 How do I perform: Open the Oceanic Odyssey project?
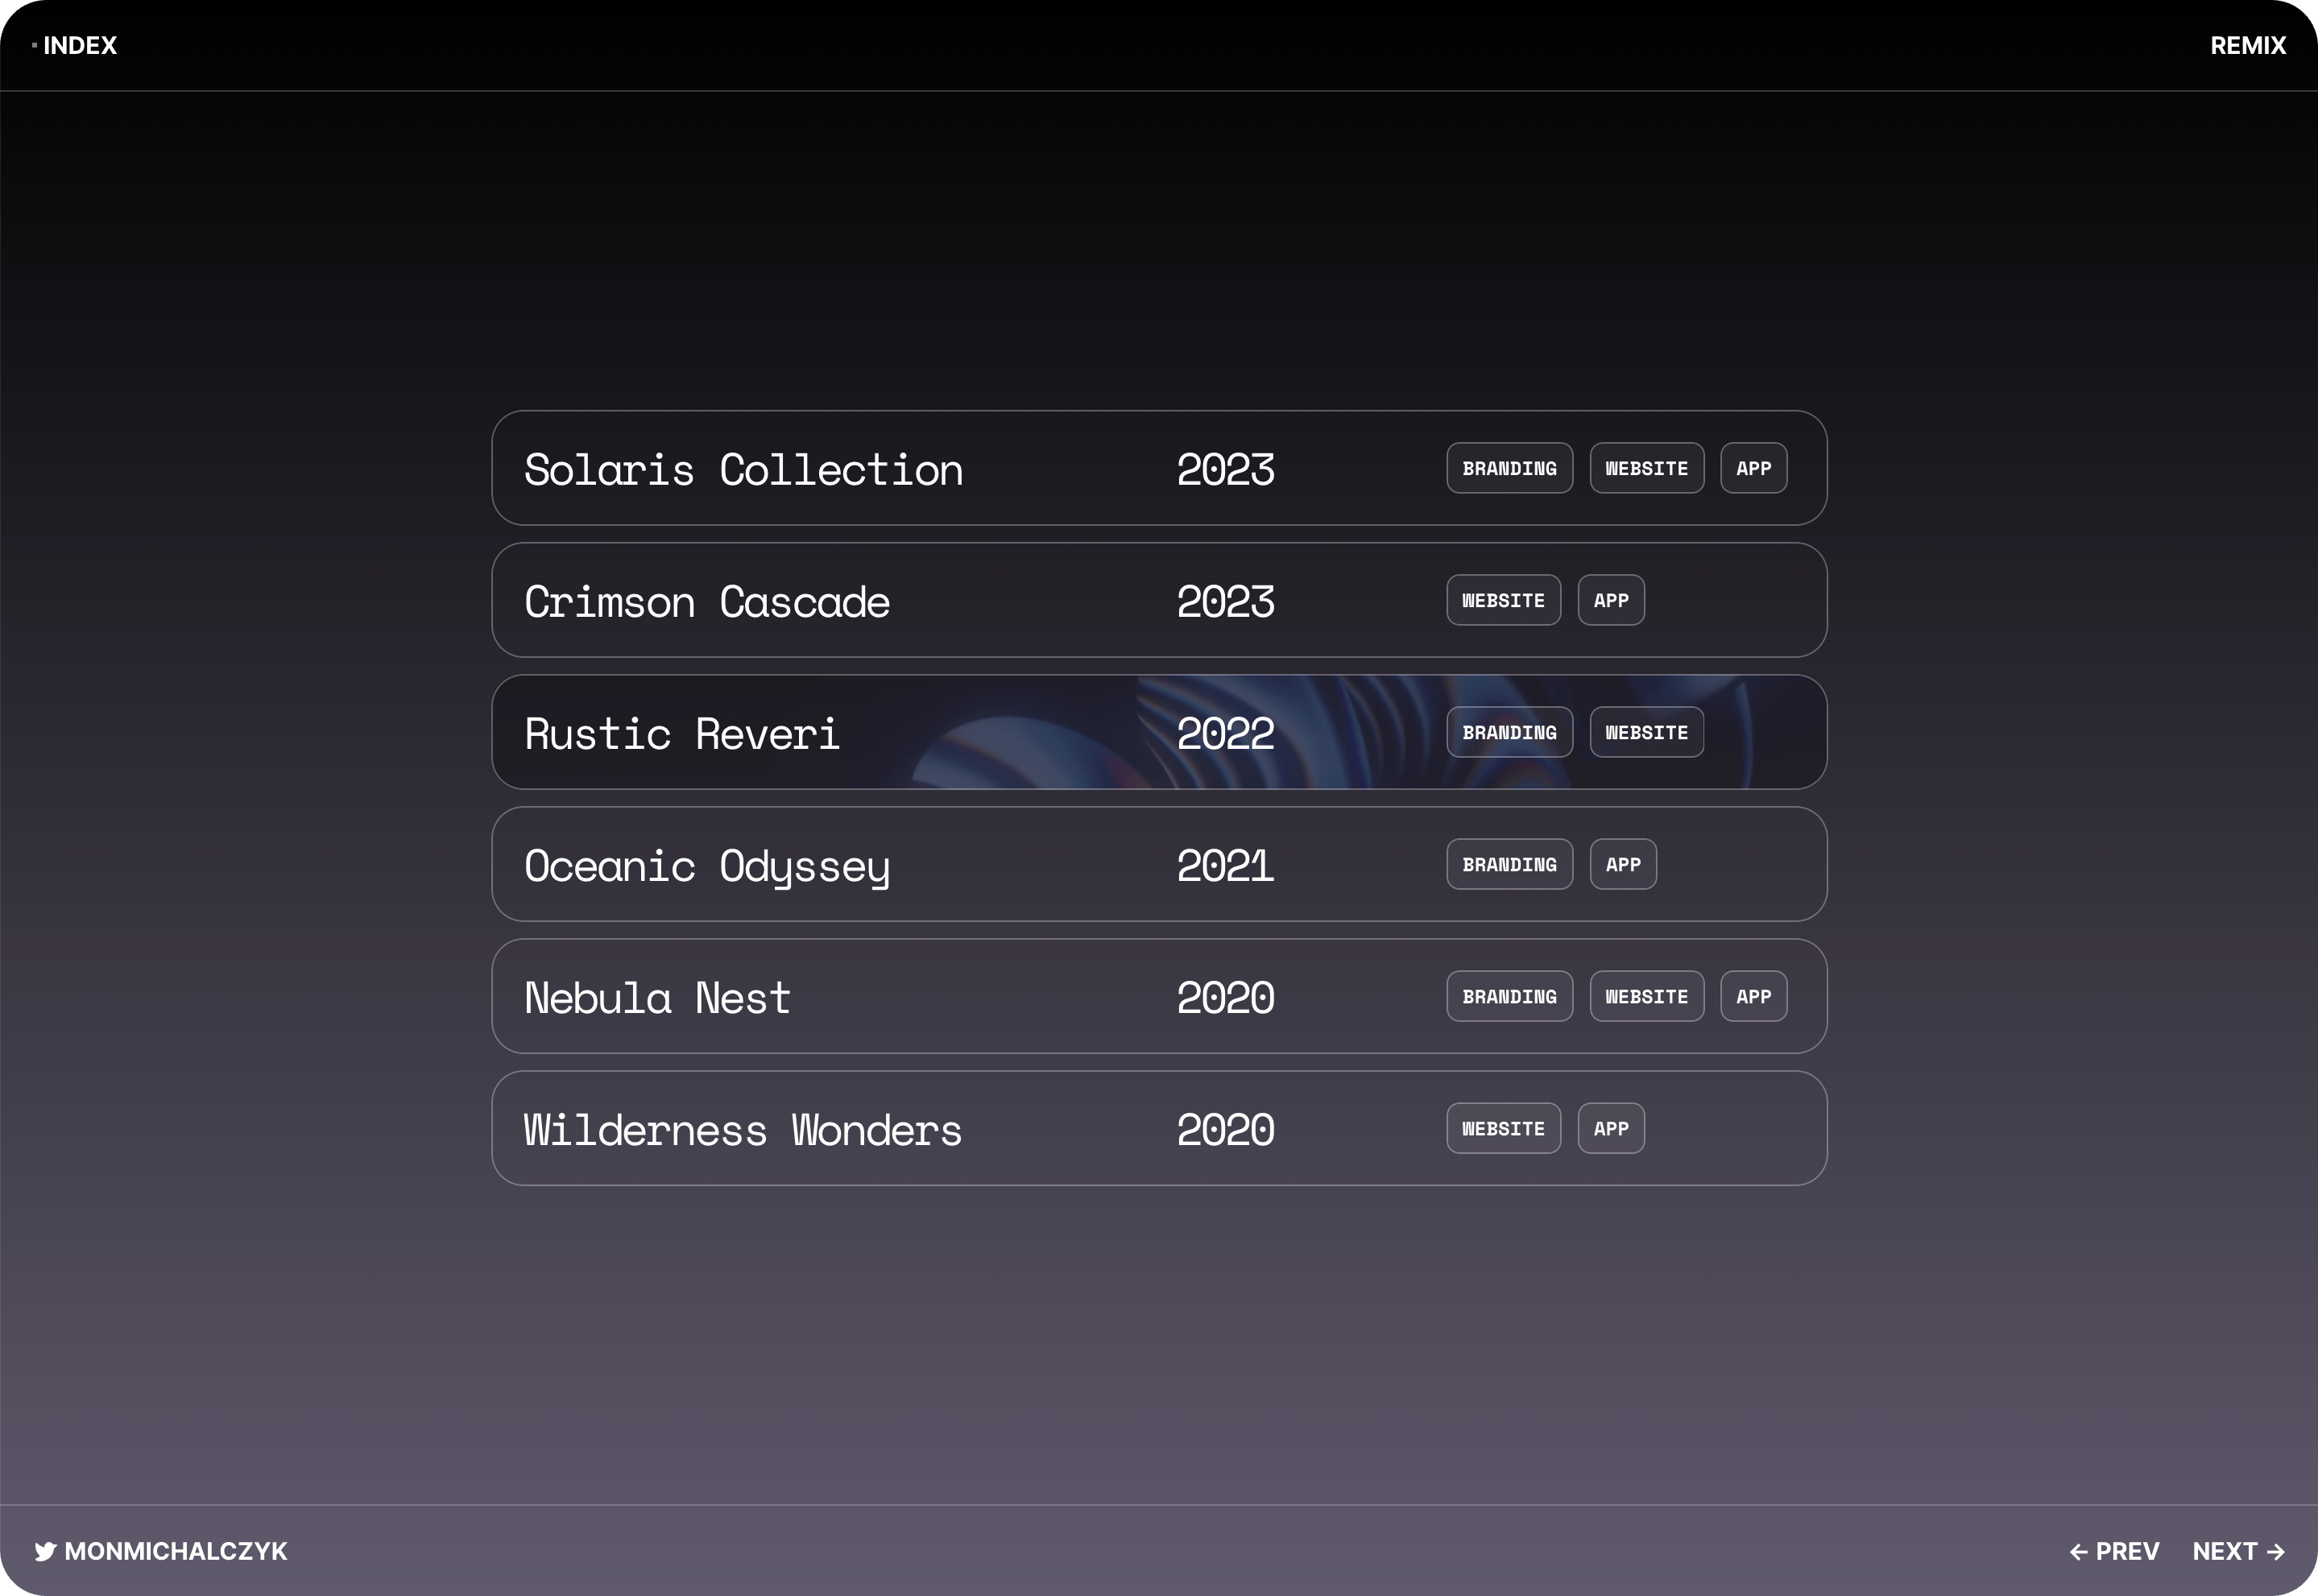click(x=1159, y=864)
